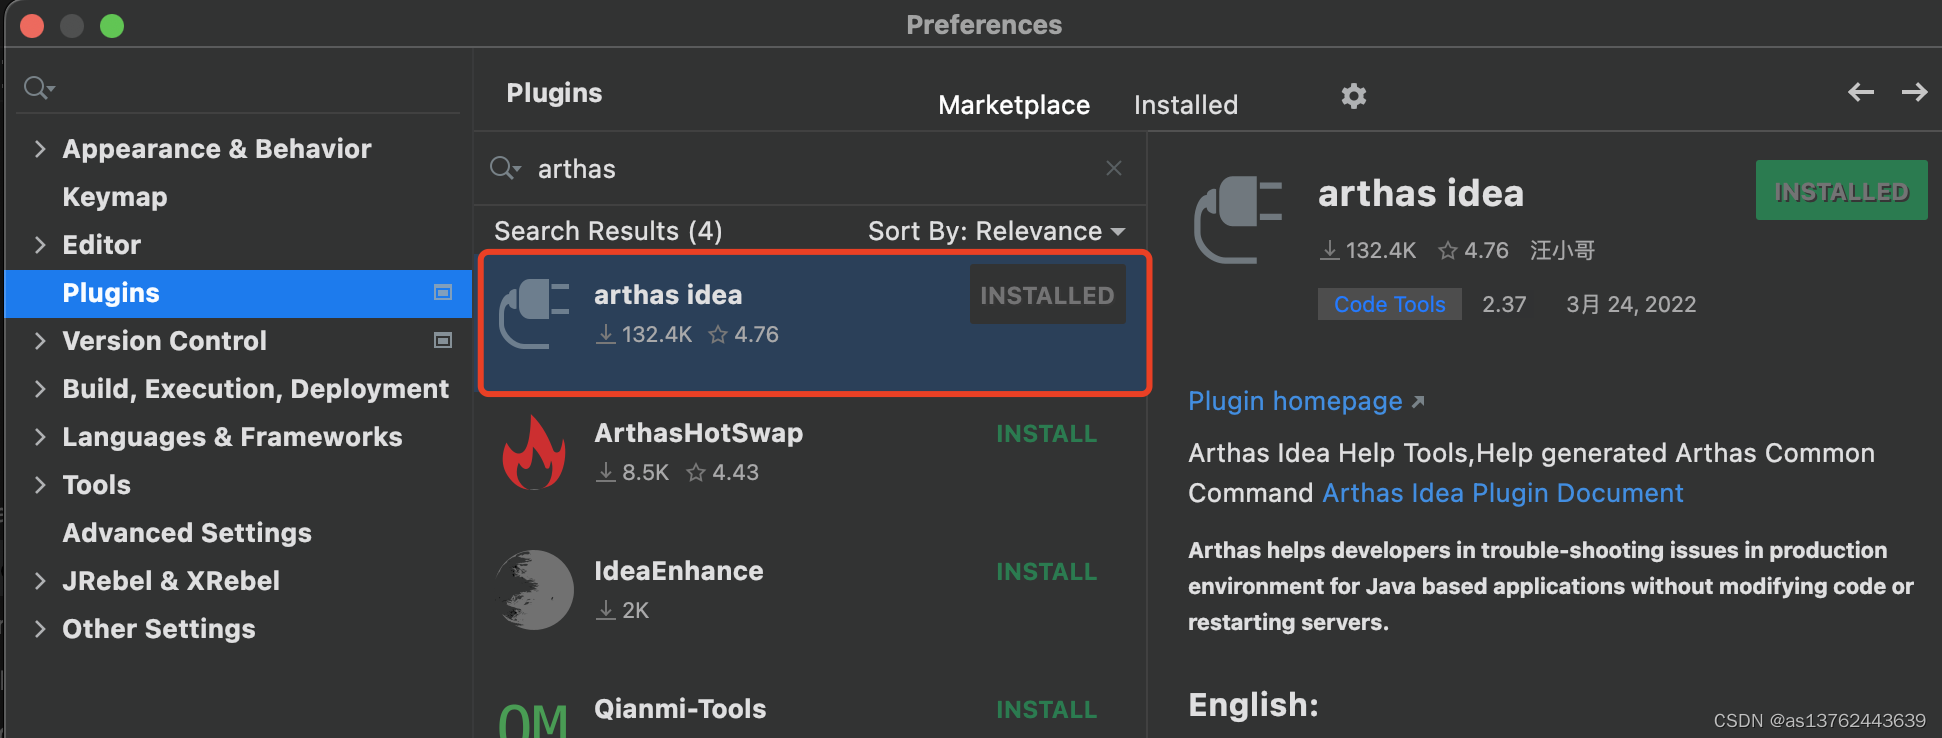
Task: Focus the plugin search field with arthas
Action: (x=810, y=169)
